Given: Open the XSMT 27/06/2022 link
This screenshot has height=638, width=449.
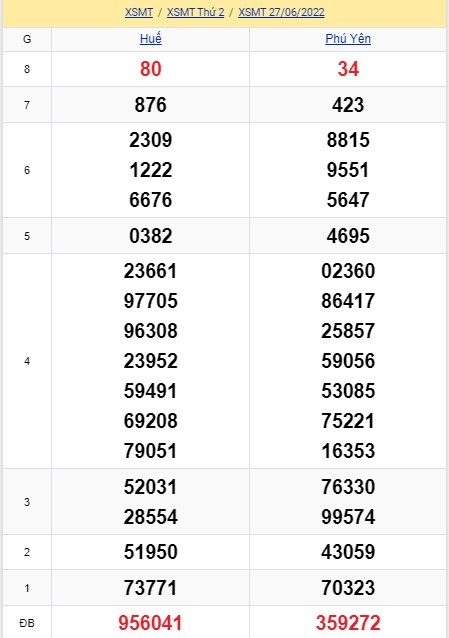Looking at the screenshot, I should click(x=281, y=12).
